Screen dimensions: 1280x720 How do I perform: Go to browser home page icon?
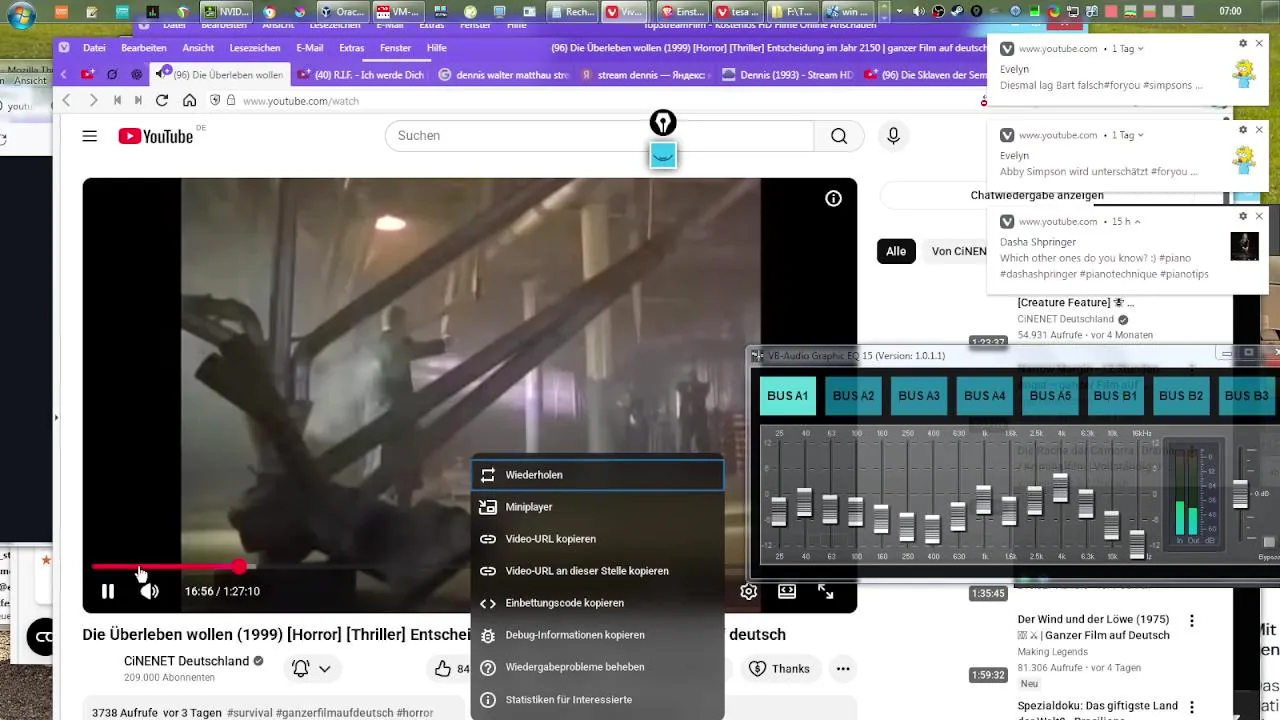click(x=189, y=101)
